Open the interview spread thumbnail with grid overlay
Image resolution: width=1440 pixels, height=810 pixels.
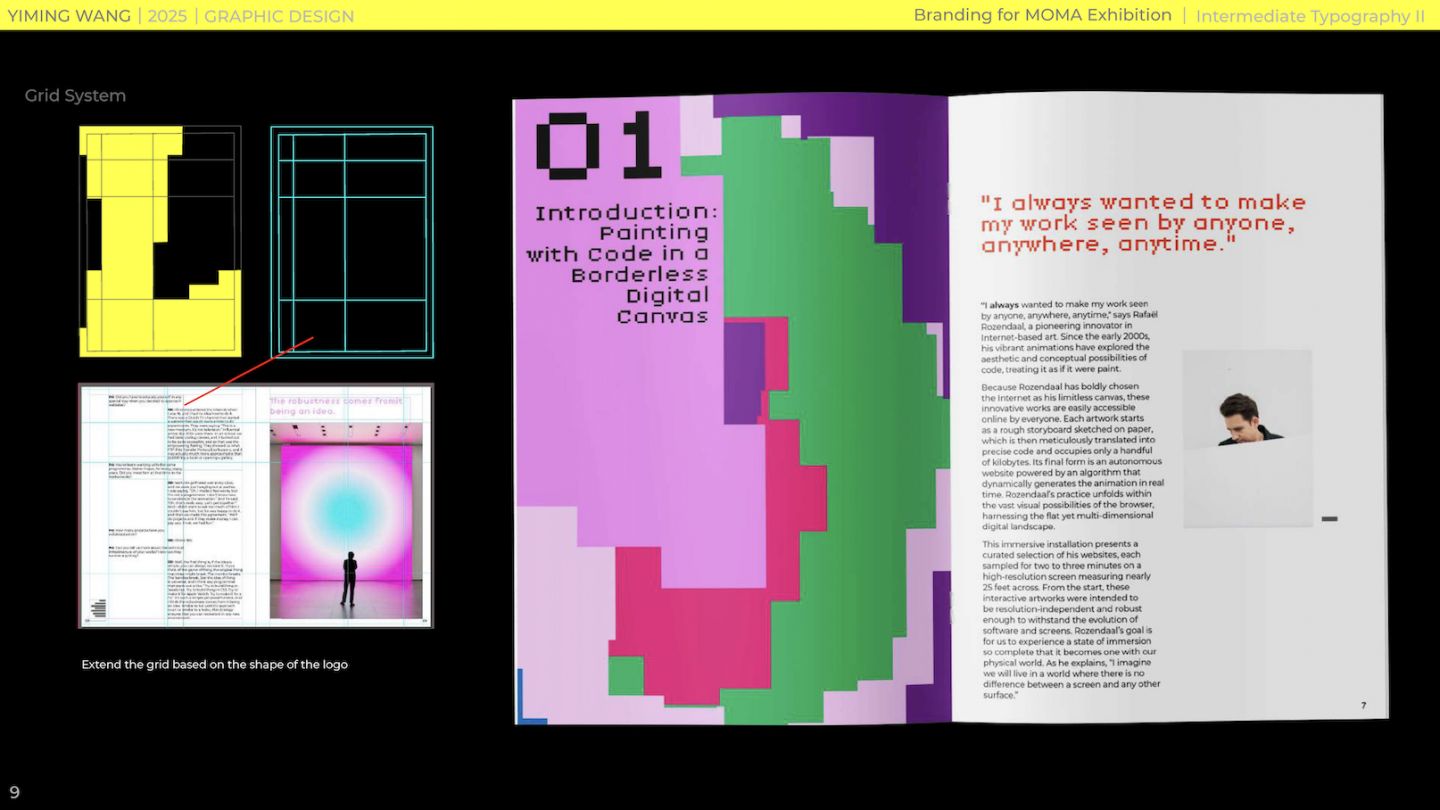[255, 506]
